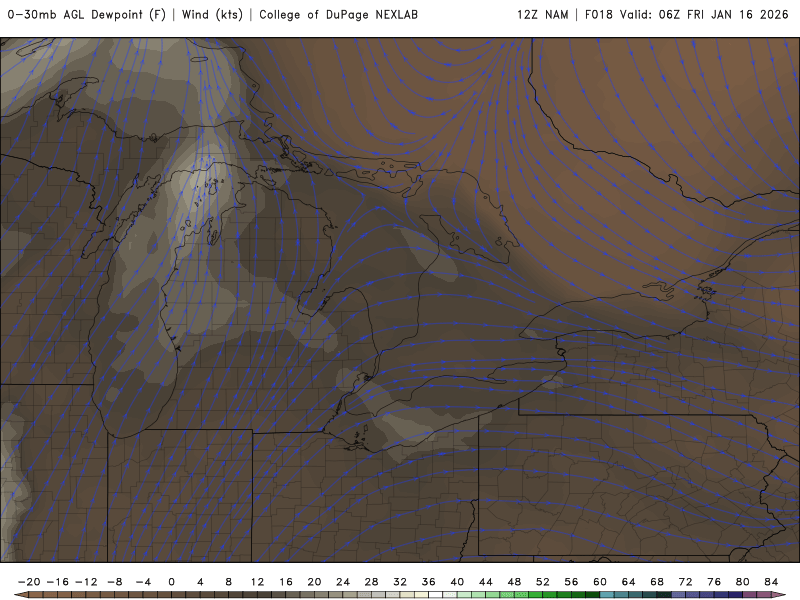Click the 16 legend label

tap(286, 582)
